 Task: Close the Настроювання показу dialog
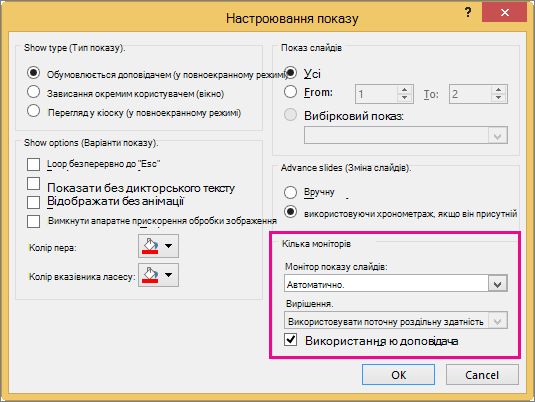[504, 12]
